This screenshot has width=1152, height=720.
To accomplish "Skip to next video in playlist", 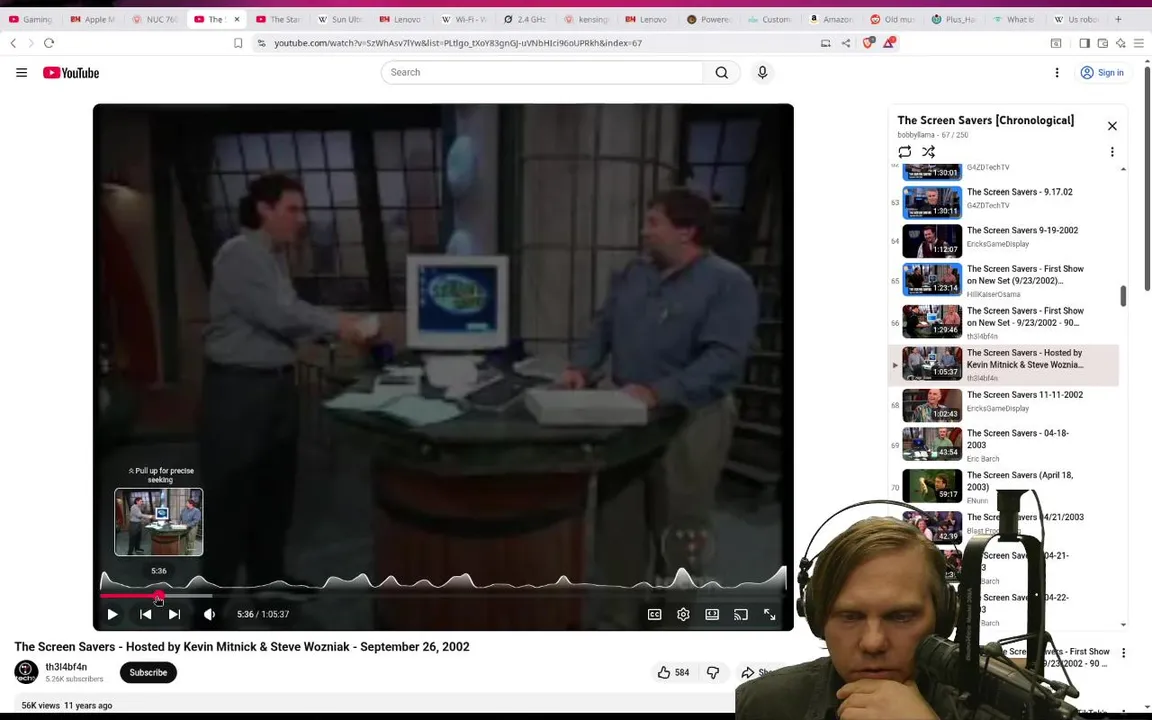I will coord(174,614).
